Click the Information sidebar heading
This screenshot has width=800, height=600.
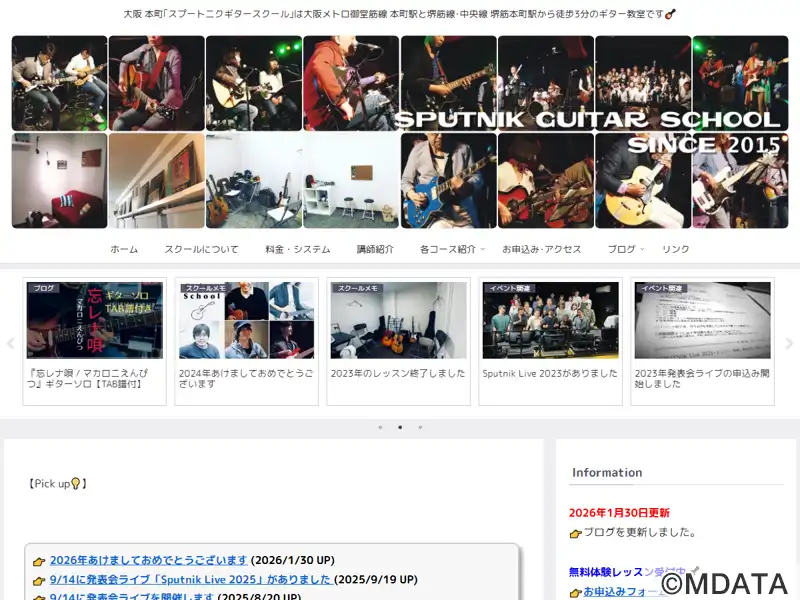click(x=607, y=472)
